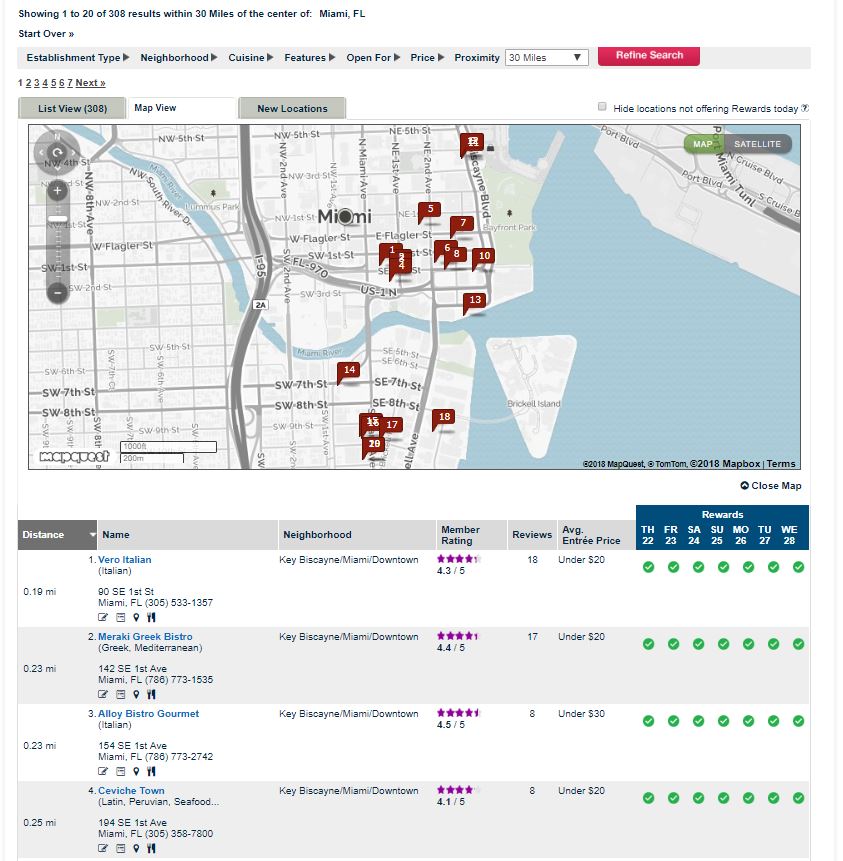Click map marker number 18

tap(444, 419)
